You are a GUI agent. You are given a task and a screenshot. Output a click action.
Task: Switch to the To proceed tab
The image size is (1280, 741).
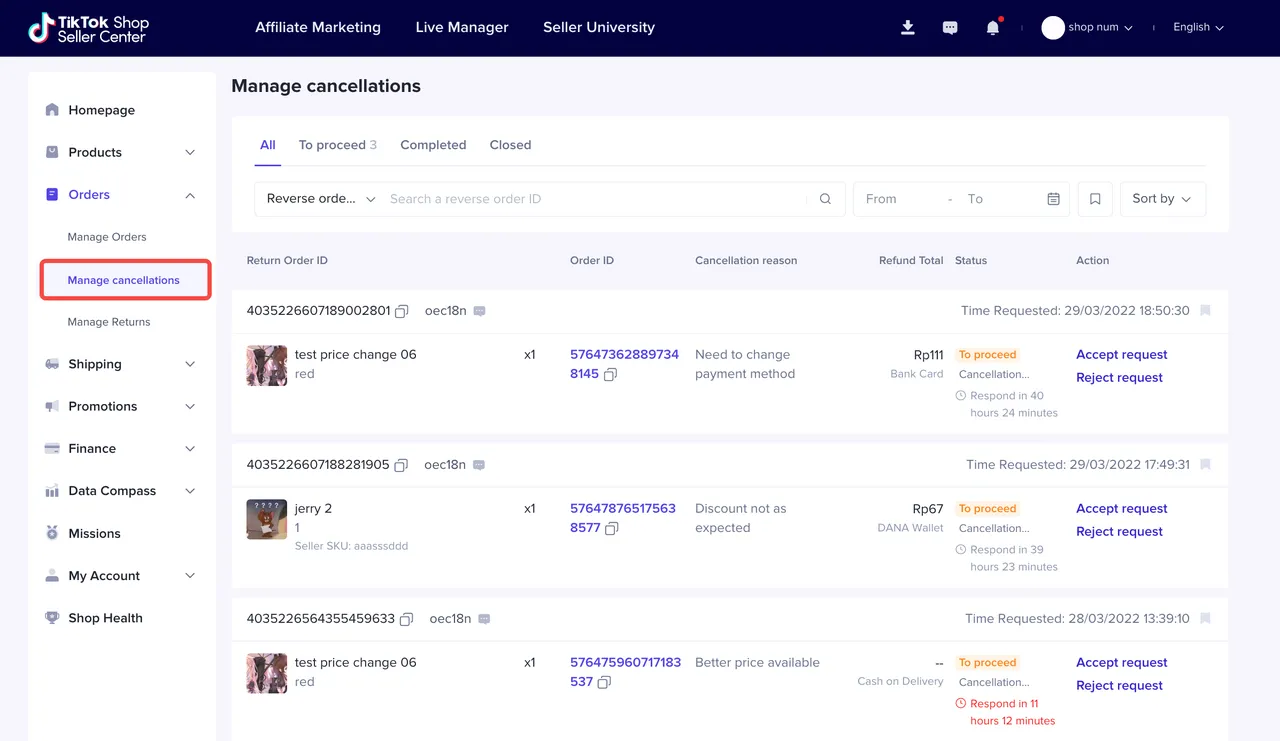click(337, 145)
